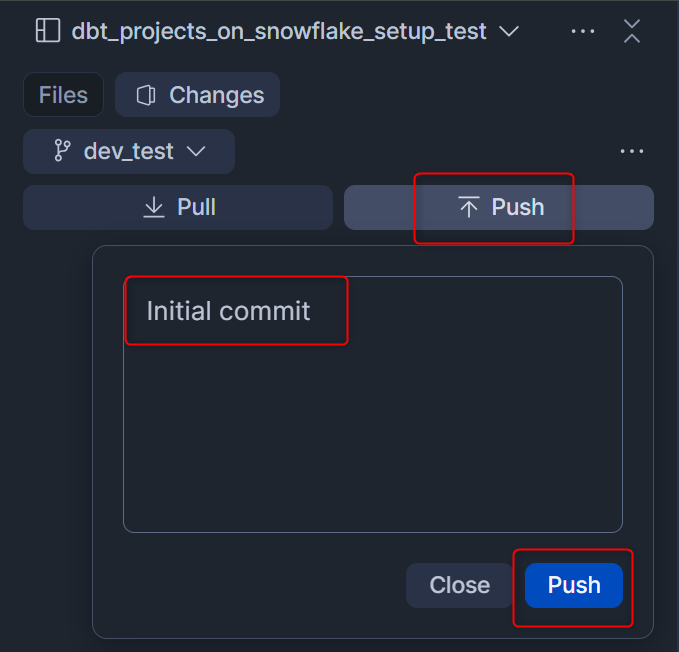This screenshot has height=652, width=679.
Task: Click on the "Initial commit" message text
Action: (x=229, y=311)
